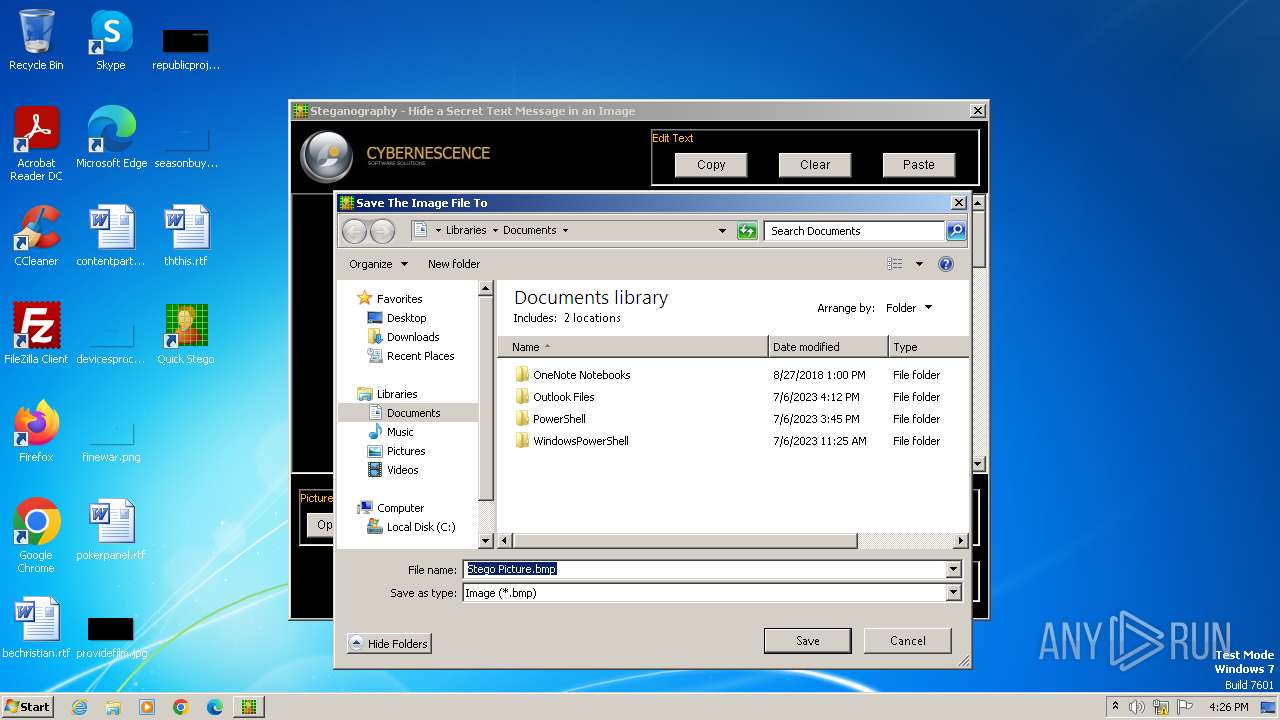Viewport: 1280px width, 720px height.
Task: Click Clear in Edit Text panel
Action: coord(815,165)
